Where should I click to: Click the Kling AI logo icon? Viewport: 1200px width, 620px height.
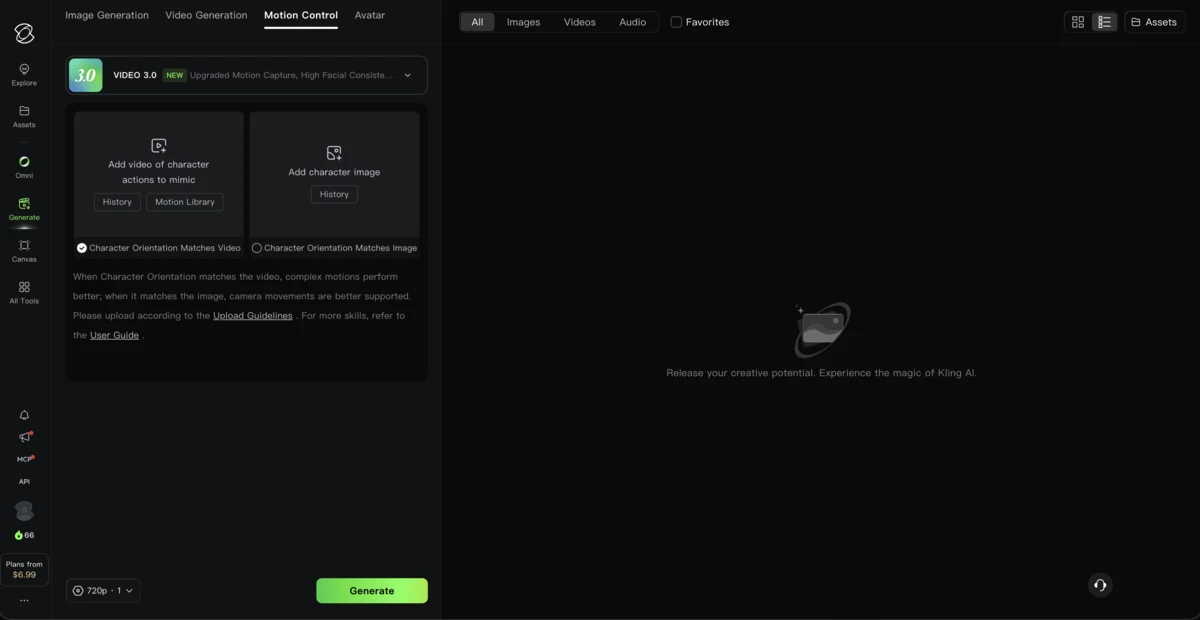point(24,32)
